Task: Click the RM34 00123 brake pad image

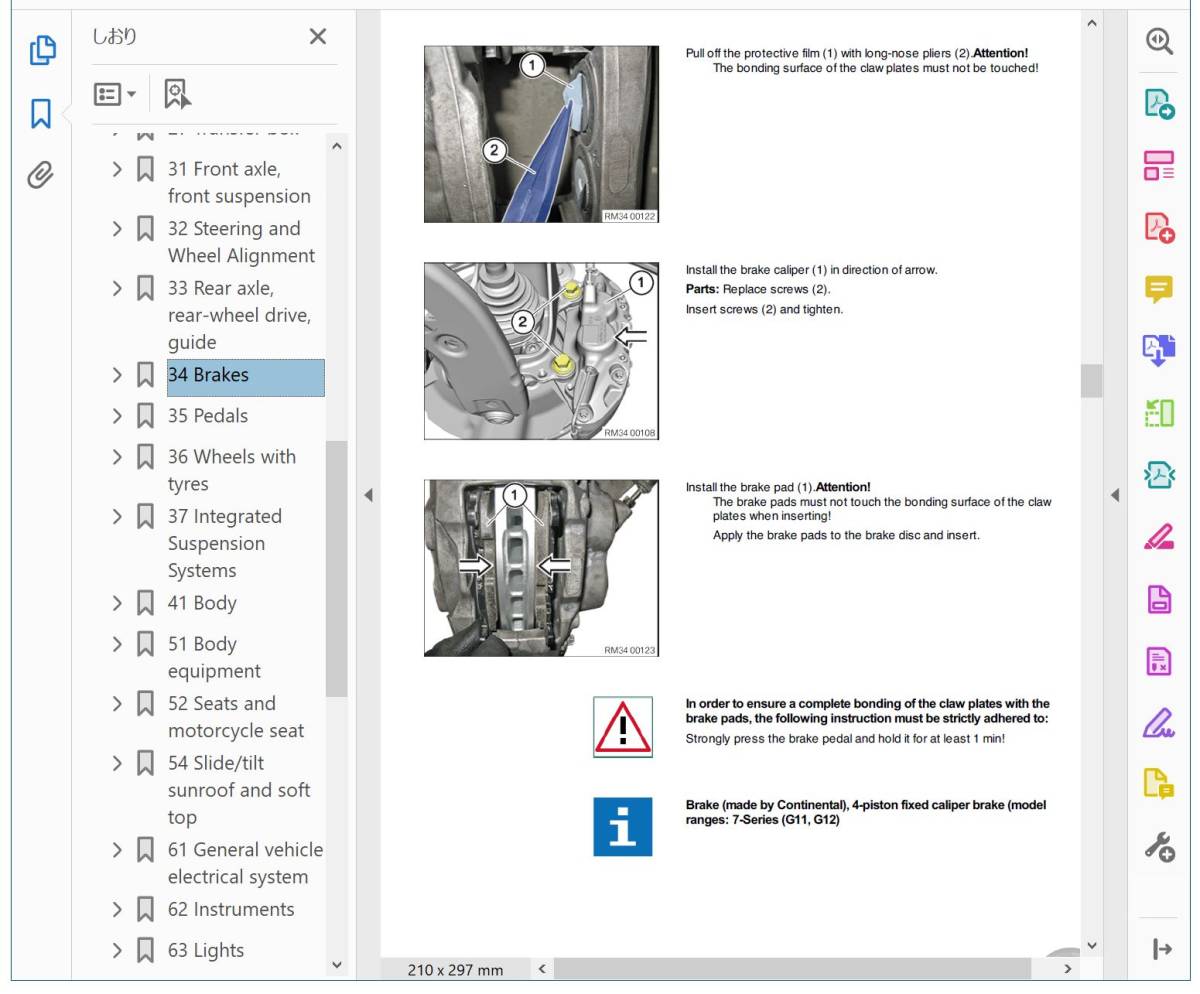Action: click(x=541, y=568)
